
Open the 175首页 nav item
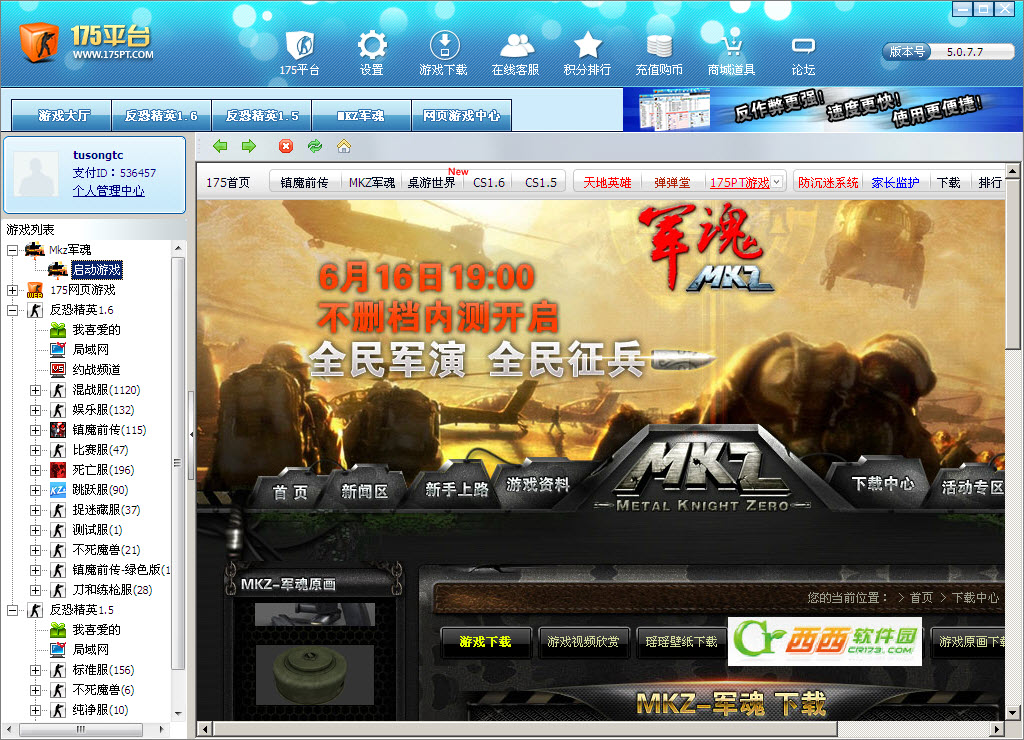228,182
